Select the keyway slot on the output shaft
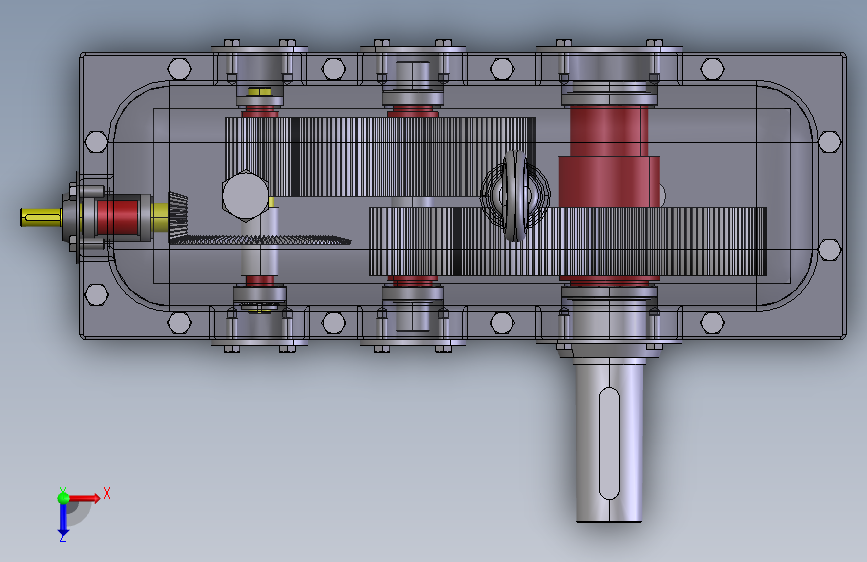This screenshot has width=867, height=562. [609, 444]
